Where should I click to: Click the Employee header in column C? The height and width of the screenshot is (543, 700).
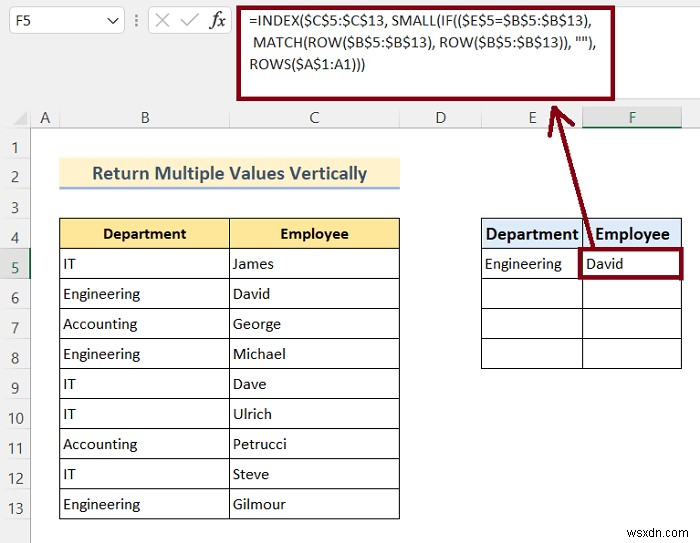click(x=314, y=234)
